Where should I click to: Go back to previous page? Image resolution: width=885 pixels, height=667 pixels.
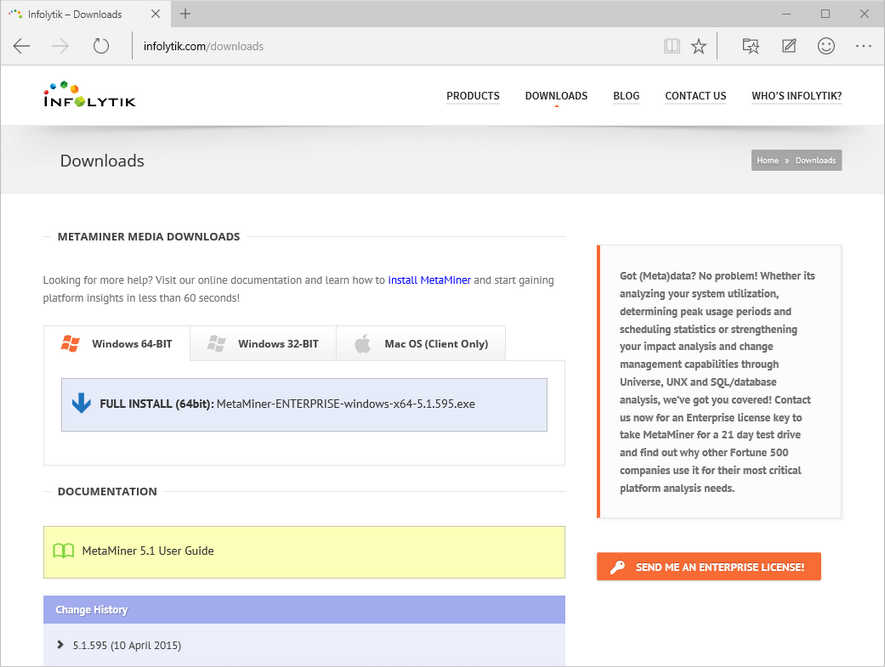[21, 46]
